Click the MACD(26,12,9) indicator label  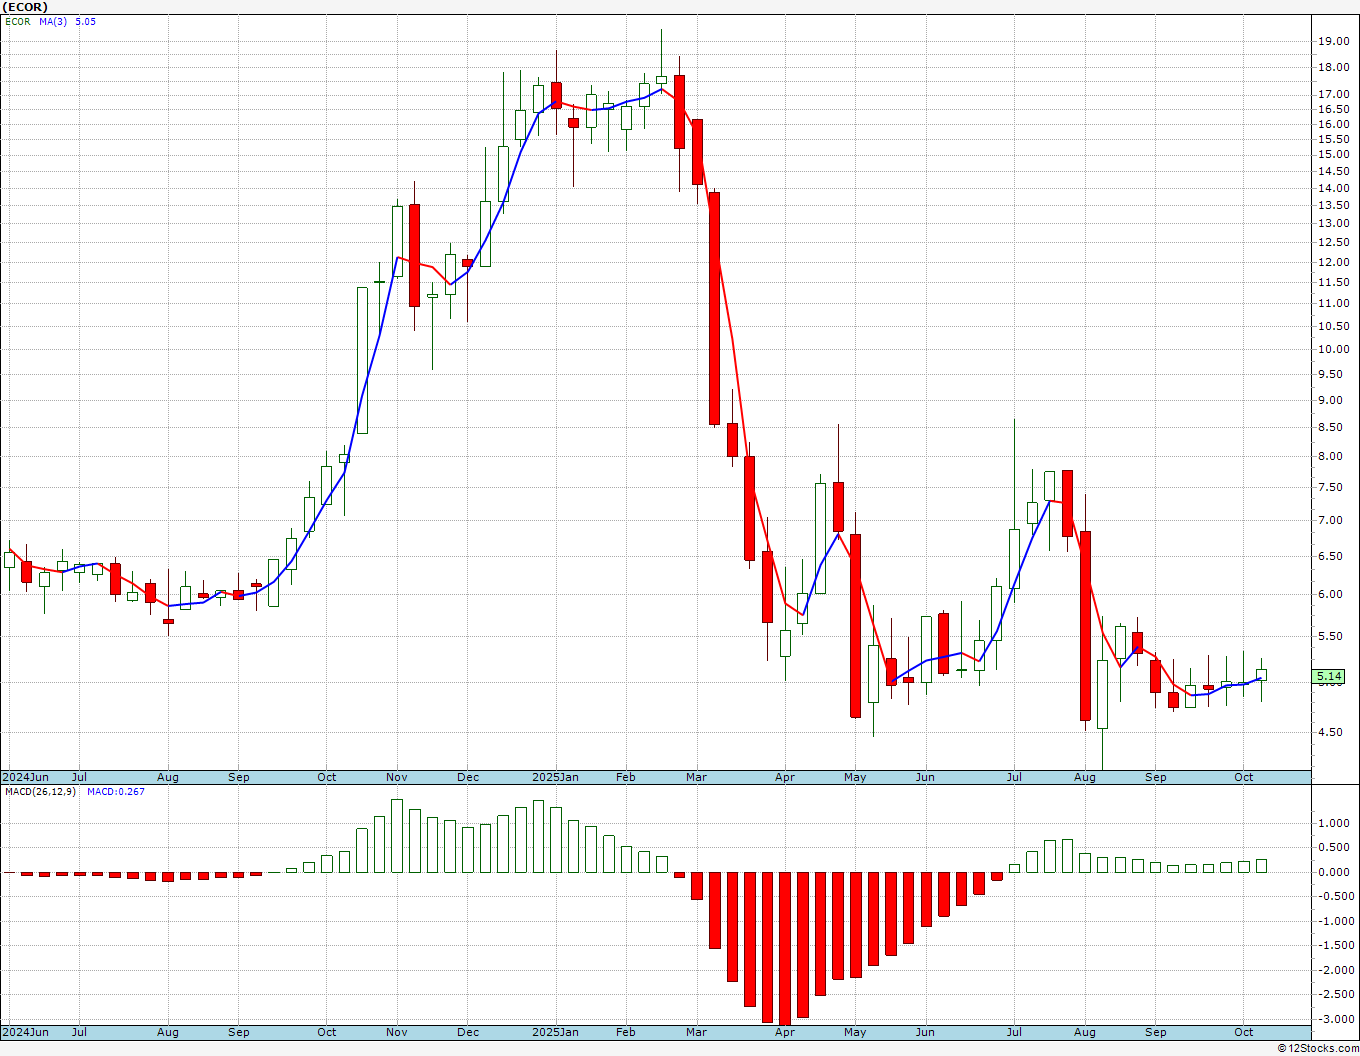pos(39,791)
